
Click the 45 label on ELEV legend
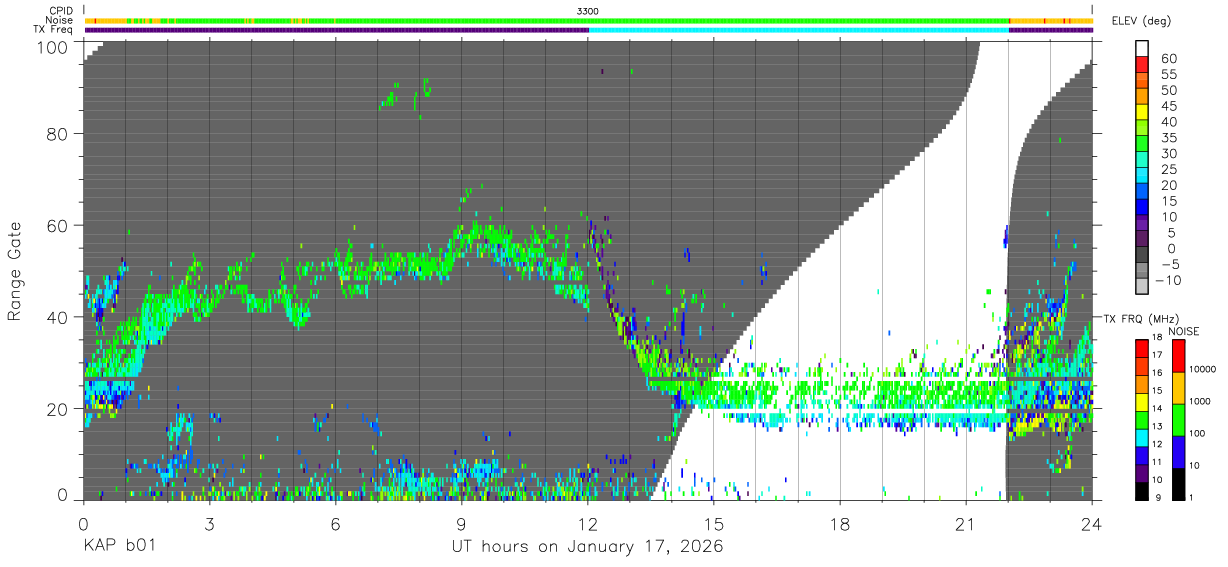(1167, 106)
